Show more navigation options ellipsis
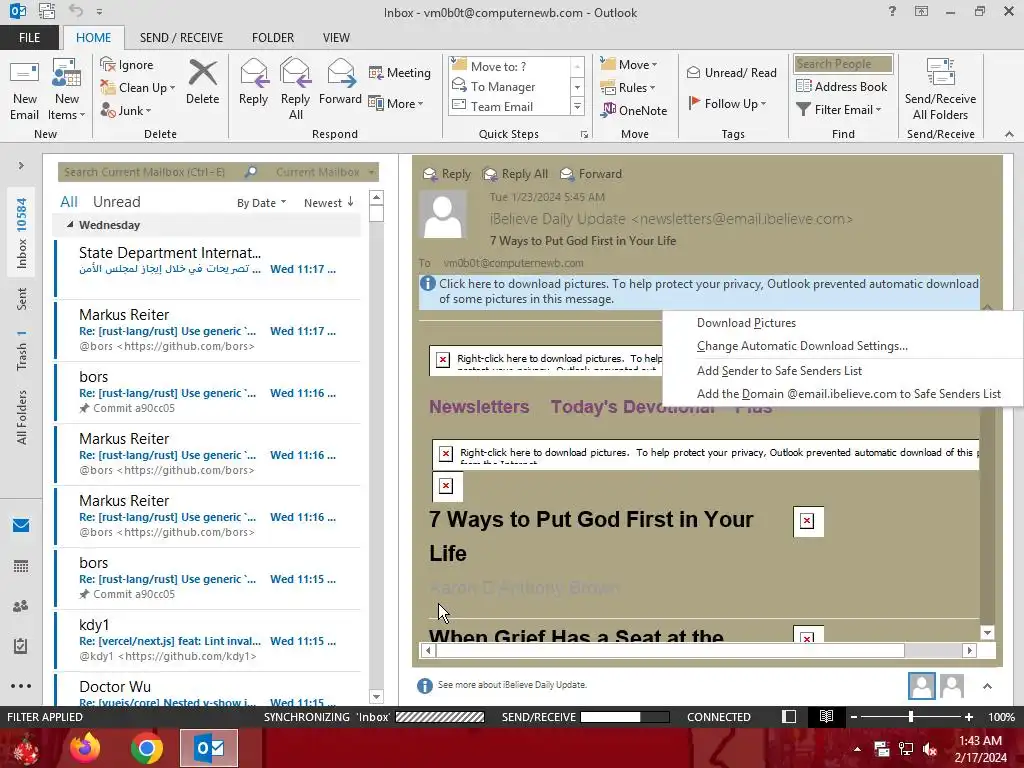1024x768 pixels. (x=21, y=686)
